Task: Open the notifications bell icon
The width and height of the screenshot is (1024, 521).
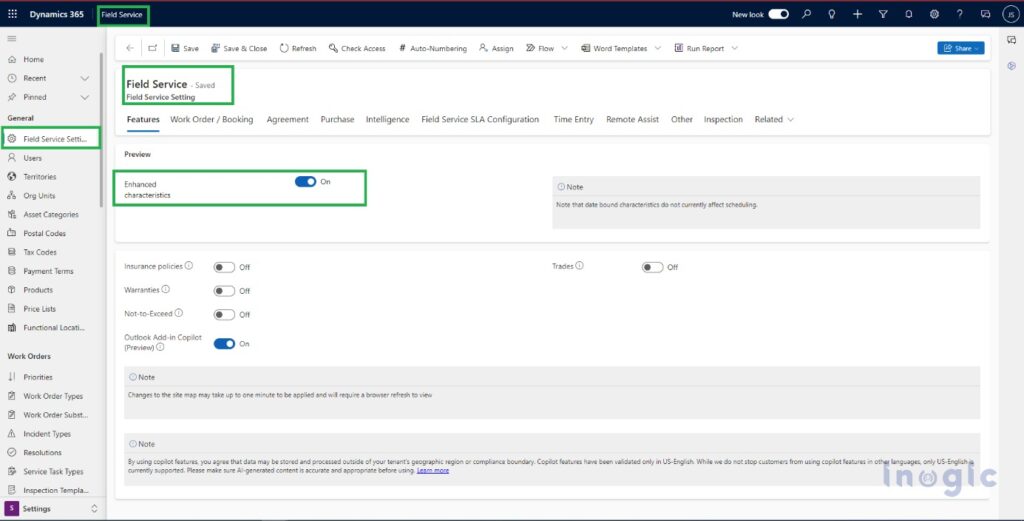Action: pos(908,14)
